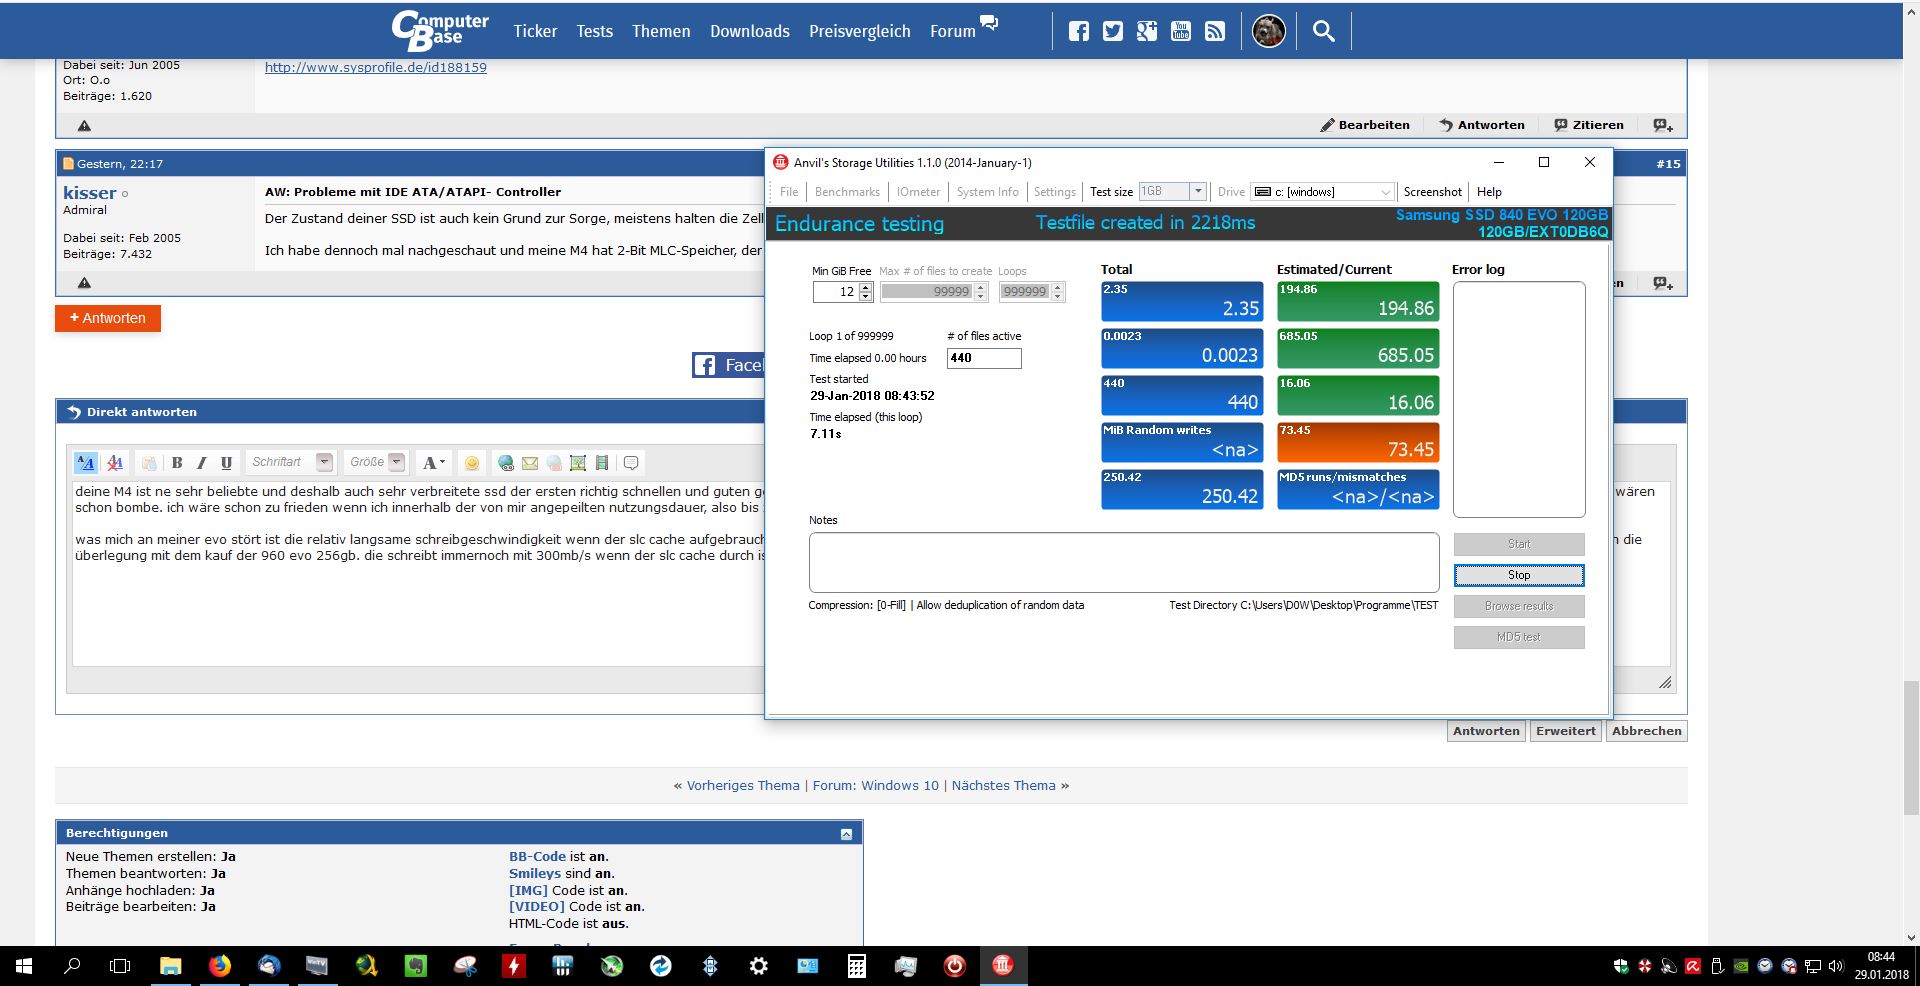Open the ComputerBase Facebook page icon

tap(1079, 31)
